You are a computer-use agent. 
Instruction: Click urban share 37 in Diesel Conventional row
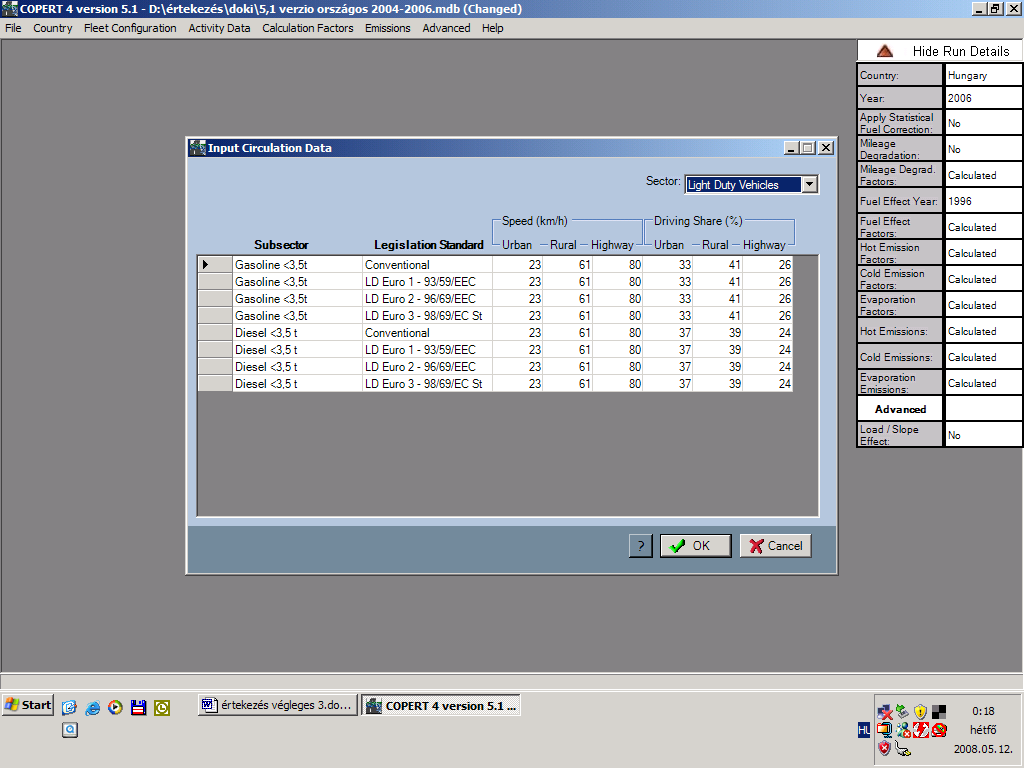click(x=667, y=332)
